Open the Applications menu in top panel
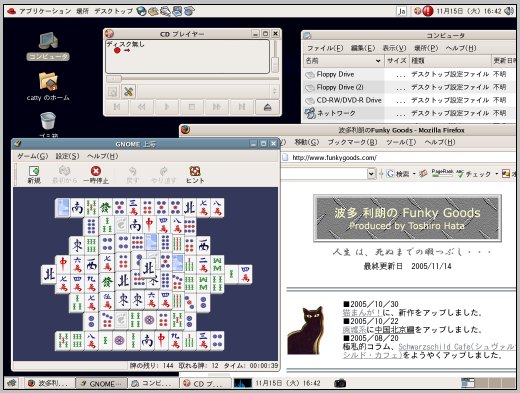 (x=45, y=11)
